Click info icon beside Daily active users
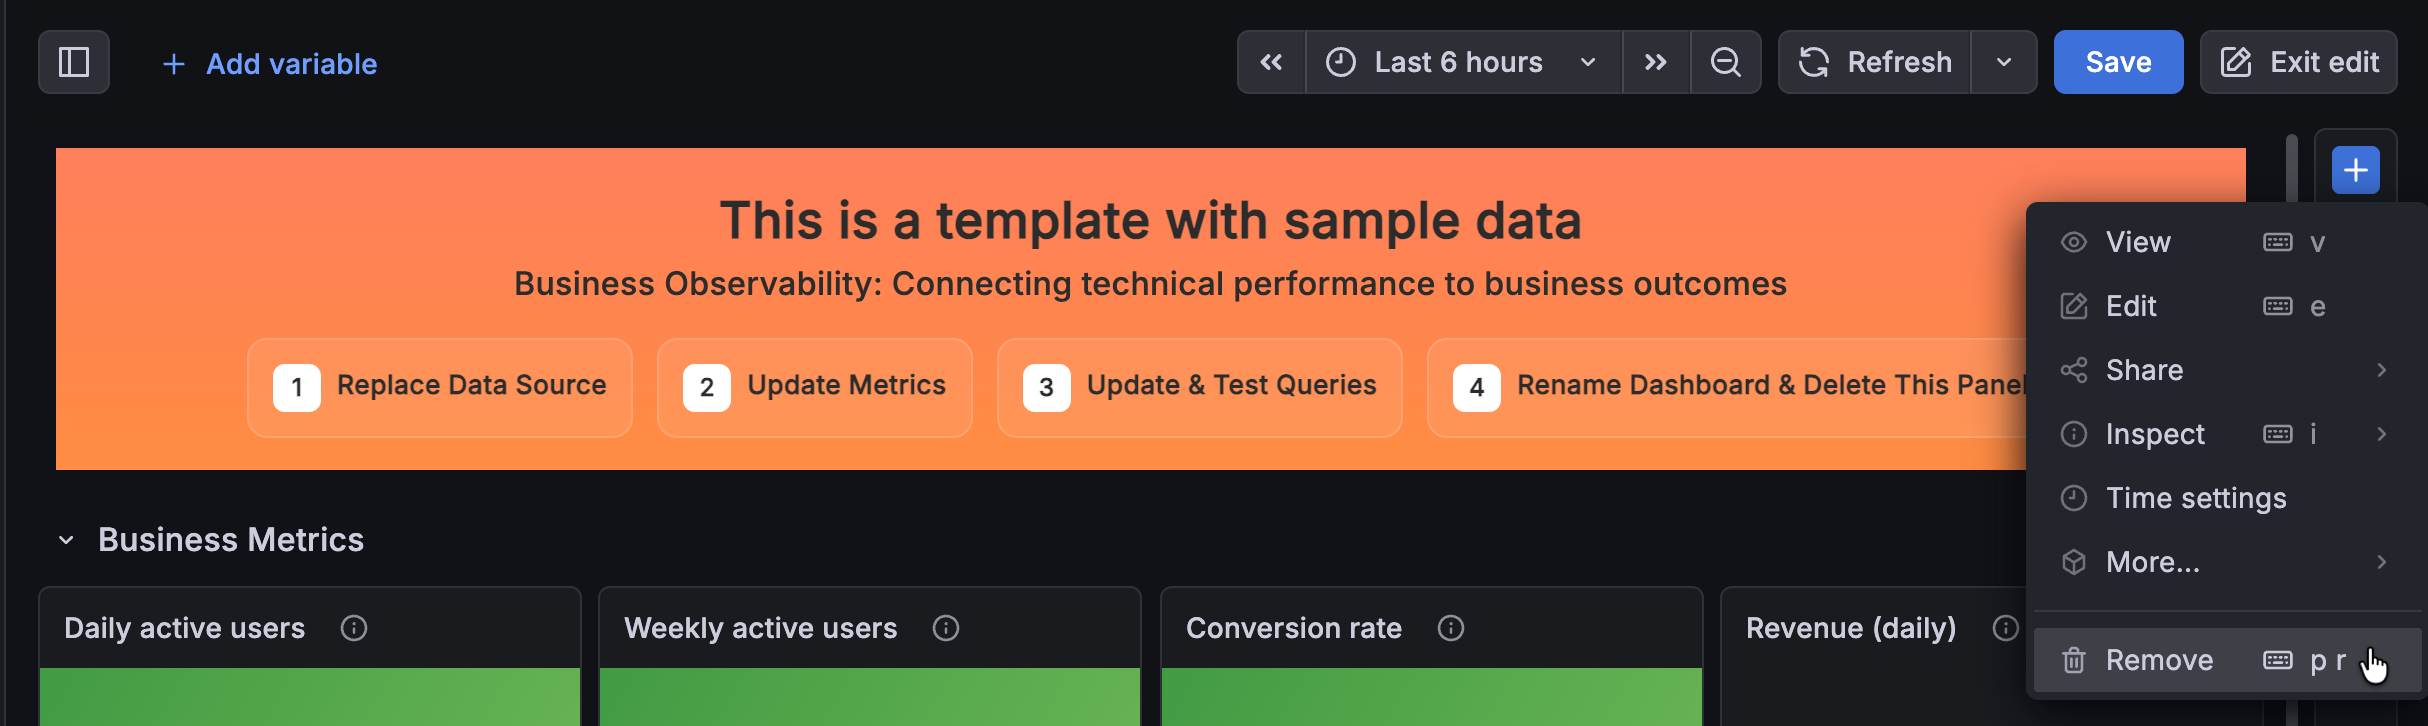 point(354,628)
